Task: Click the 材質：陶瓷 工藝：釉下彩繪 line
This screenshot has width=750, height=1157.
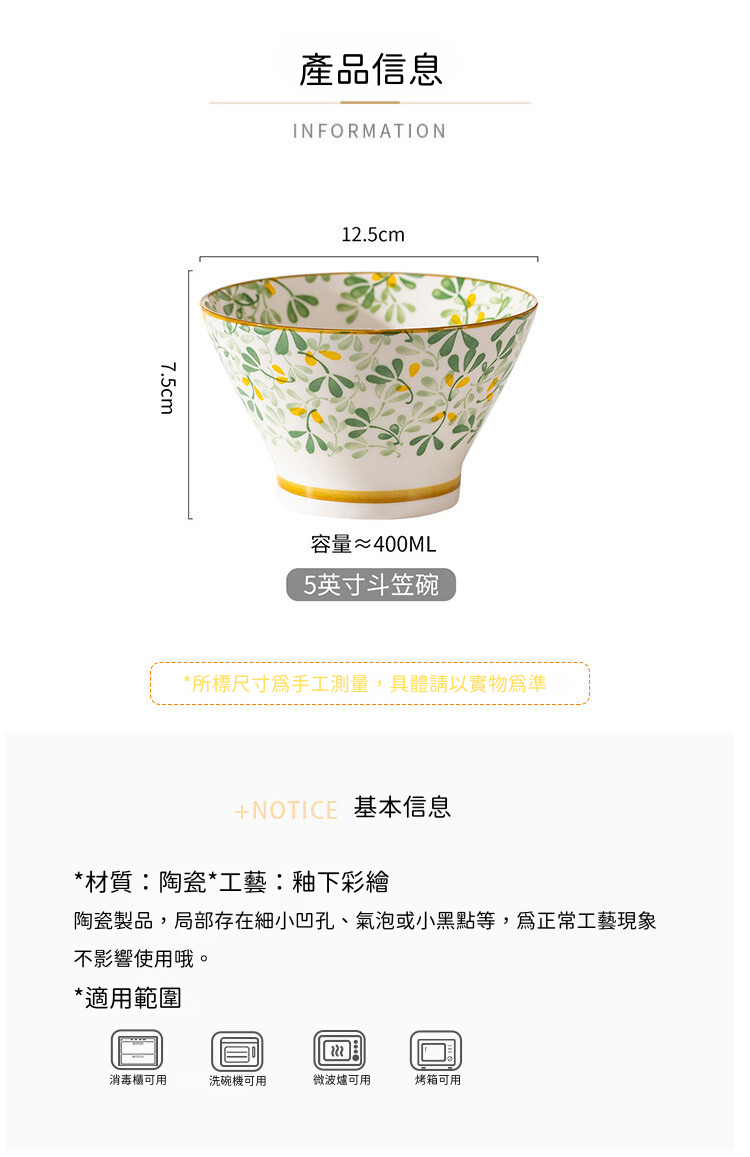Action: click(x=231, y=881)
